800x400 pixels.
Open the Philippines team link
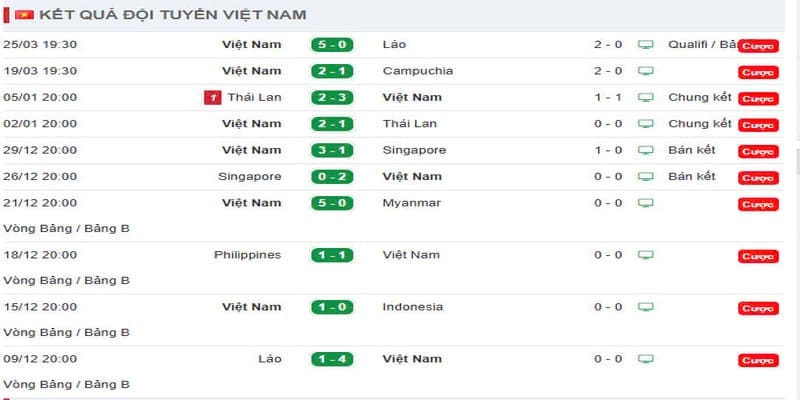(x=247, y=255)
